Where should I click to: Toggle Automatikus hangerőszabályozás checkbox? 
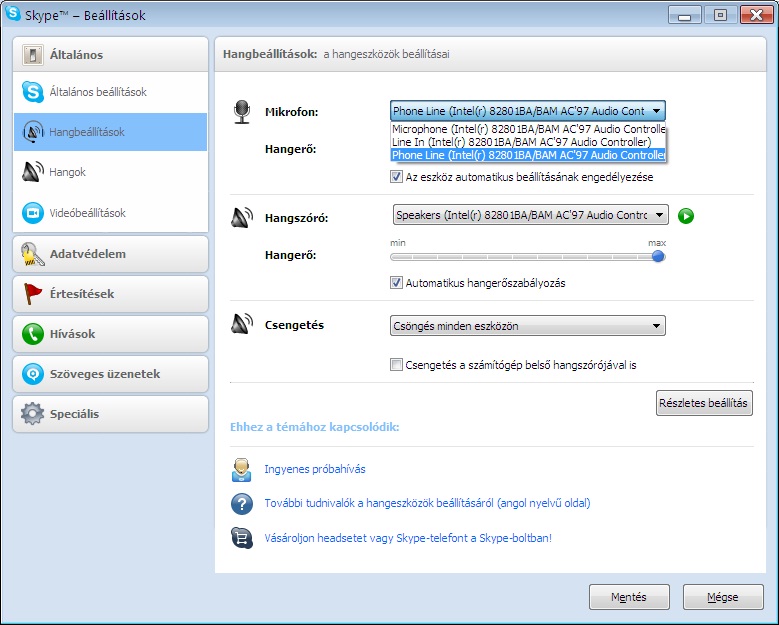click(396, 283)
